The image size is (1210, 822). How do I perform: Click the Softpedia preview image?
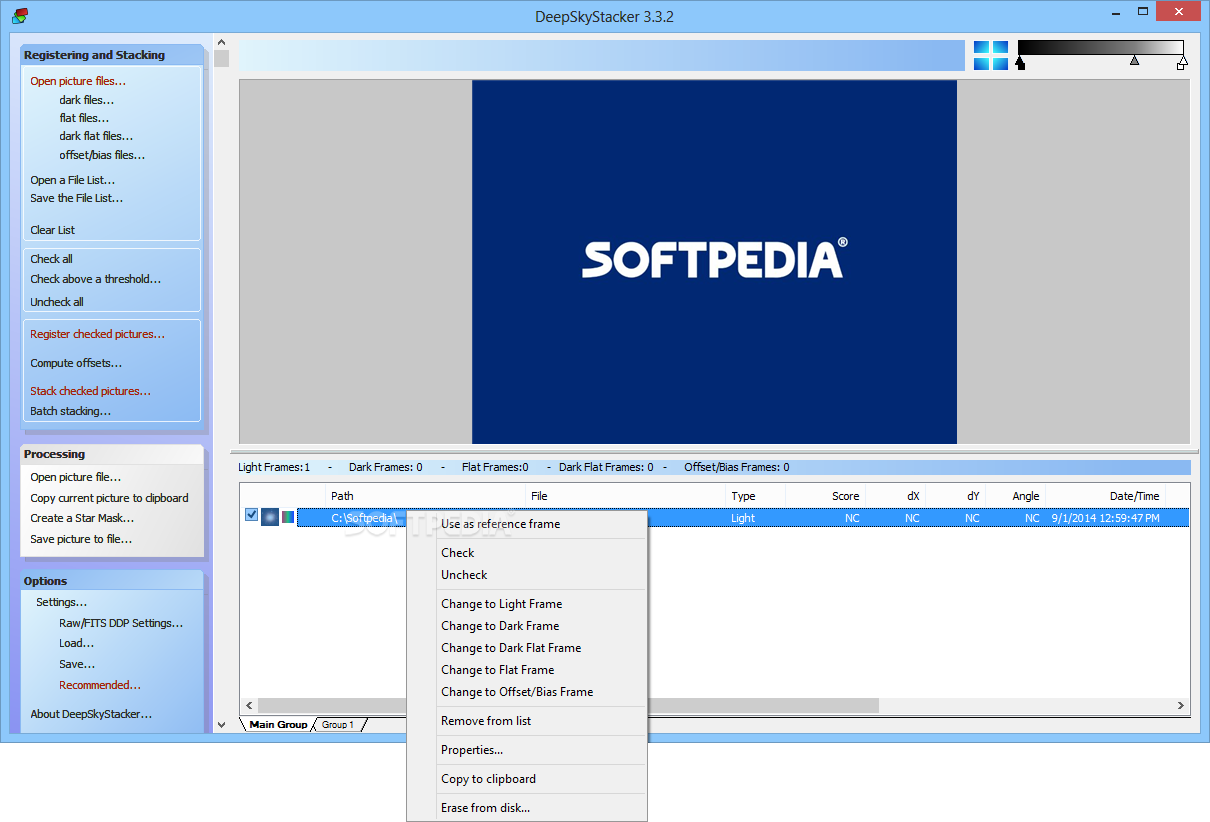tap(714, 262)
